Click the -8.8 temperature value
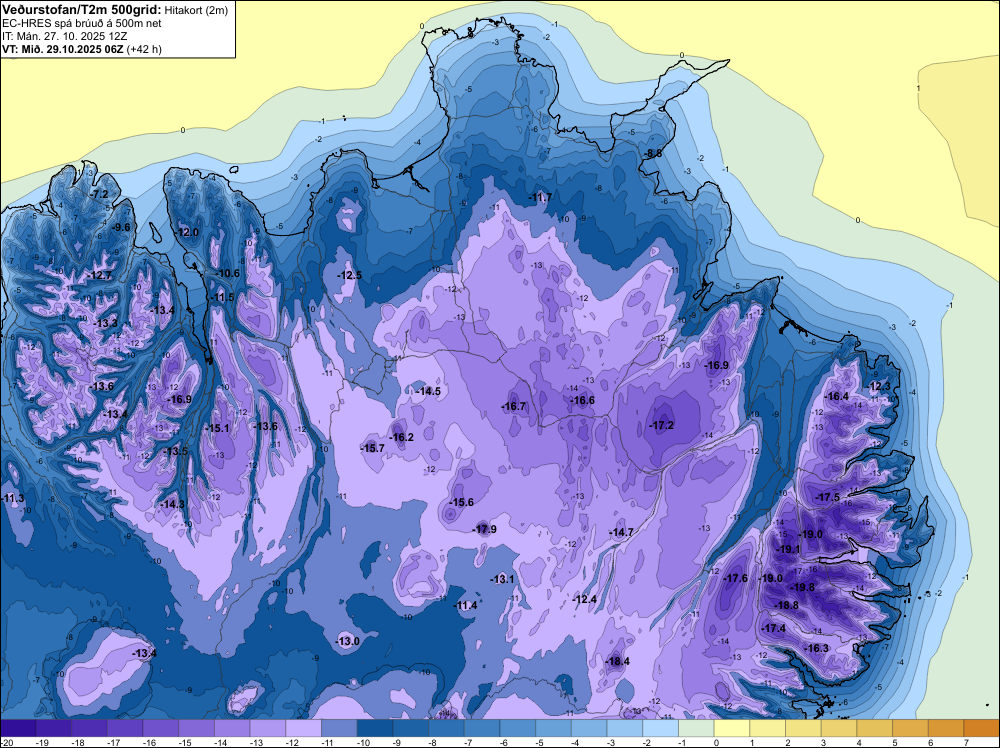 [652, 153]
